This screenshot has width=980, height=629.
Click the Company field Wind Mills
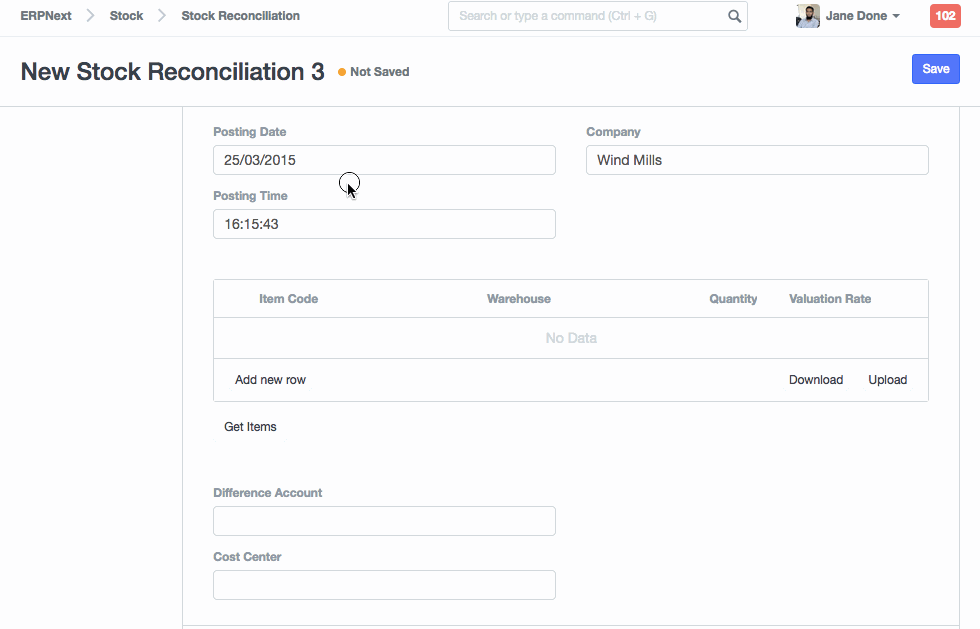(756, 160)
